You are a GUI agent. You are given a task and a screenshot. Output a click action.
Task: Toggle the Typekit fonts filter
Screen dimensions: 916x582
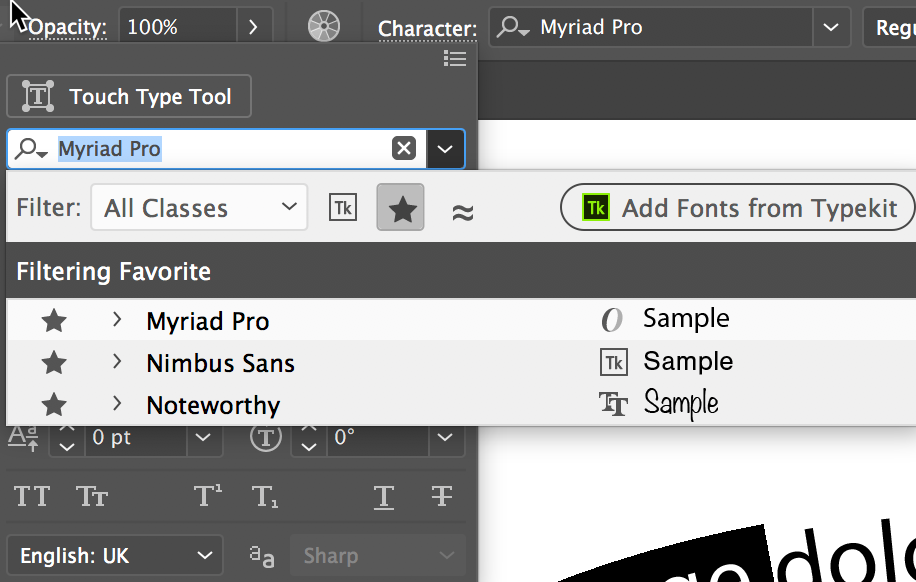(x=343, y=208)
